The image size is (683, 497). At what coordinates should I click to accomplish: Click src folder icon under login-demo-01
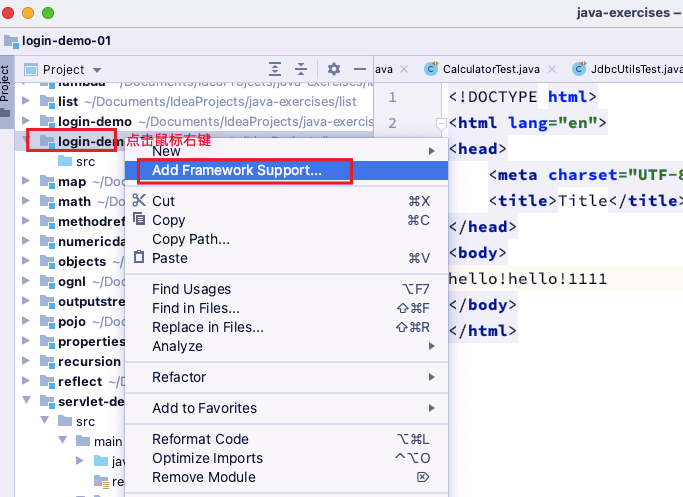[65, 161]
